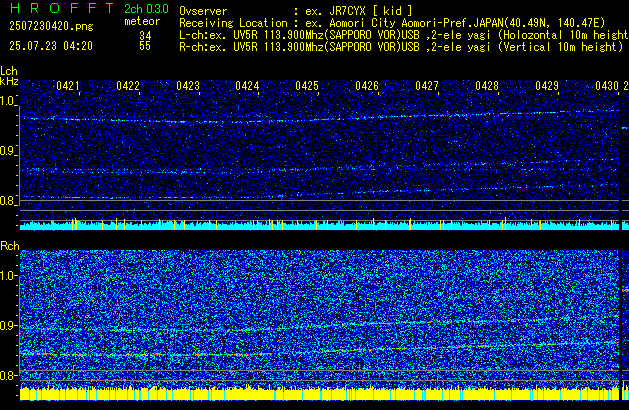Click the Rch 0.8 kHz axis label
The width and height of the screenshot is (629, 410).
coord(8,375)
